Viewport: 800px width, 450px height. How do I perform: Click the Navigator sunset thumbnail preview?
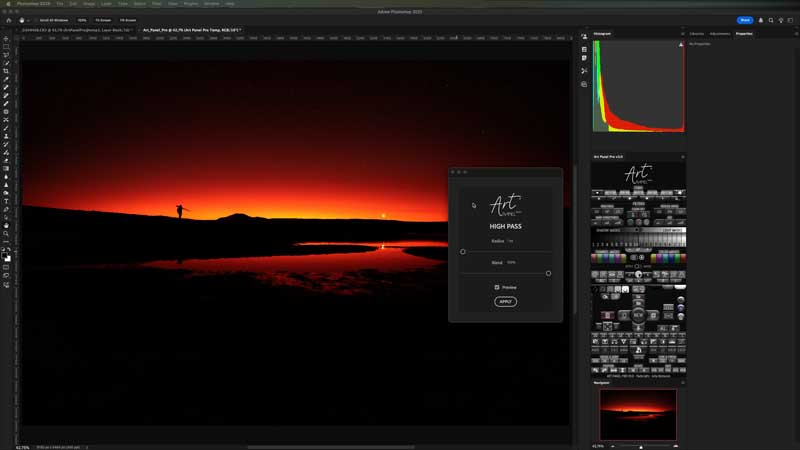pos(637,412)
